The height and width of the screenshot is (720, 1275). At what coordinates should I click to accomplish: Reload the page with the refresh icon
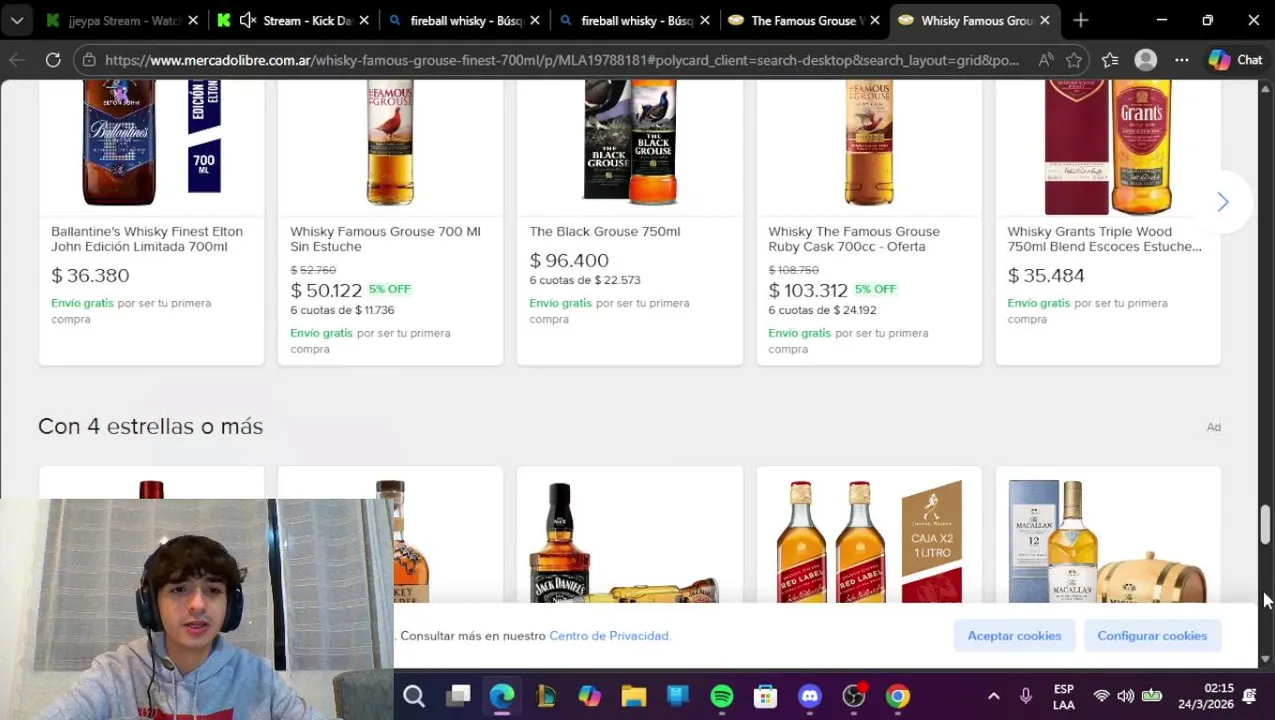pyautogui.click(x=53, y=60)
